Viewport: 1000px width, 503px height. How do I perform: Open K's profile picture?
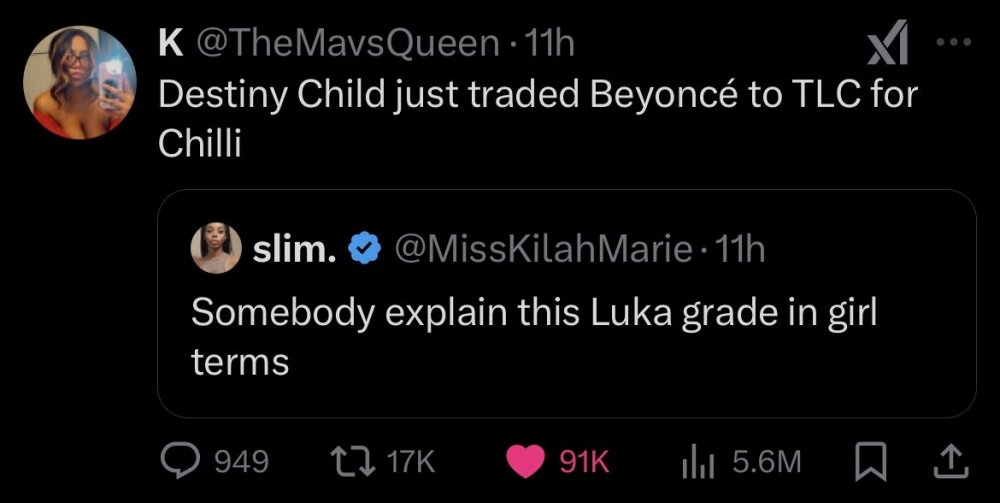tap(79, 82)
